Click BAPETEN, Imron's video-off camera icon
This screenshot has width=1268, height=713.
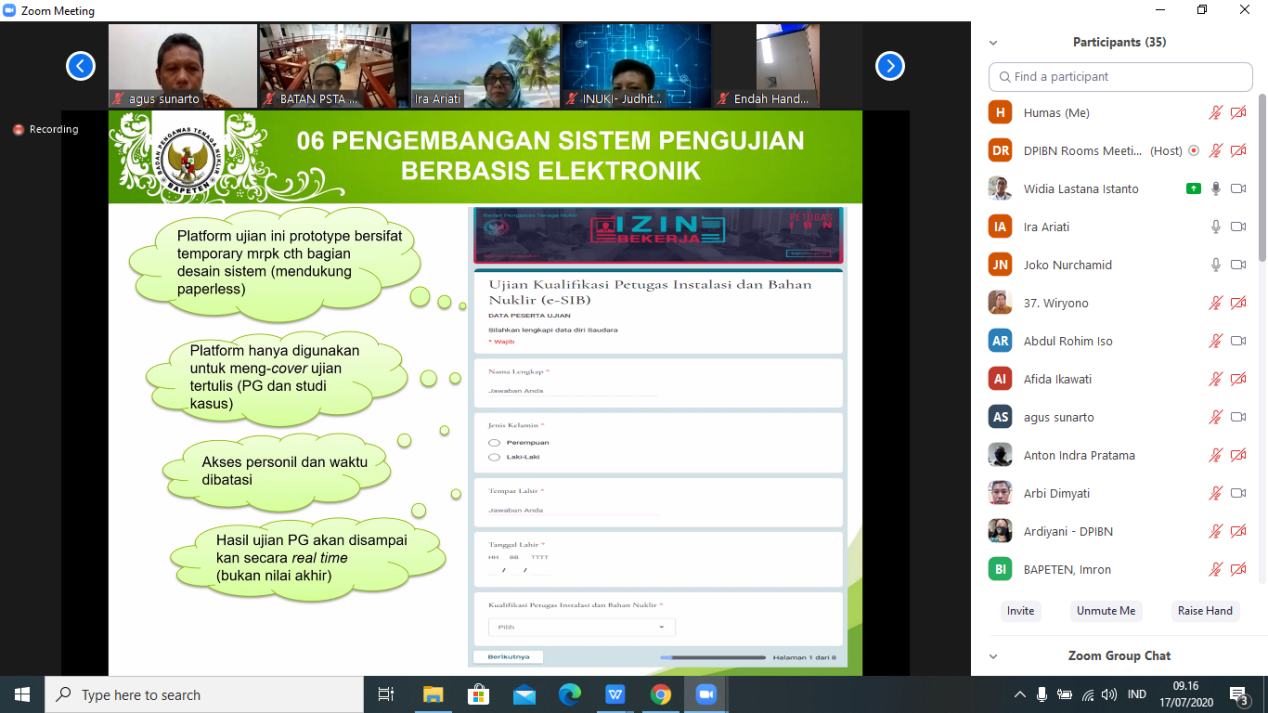[1238, 569]
